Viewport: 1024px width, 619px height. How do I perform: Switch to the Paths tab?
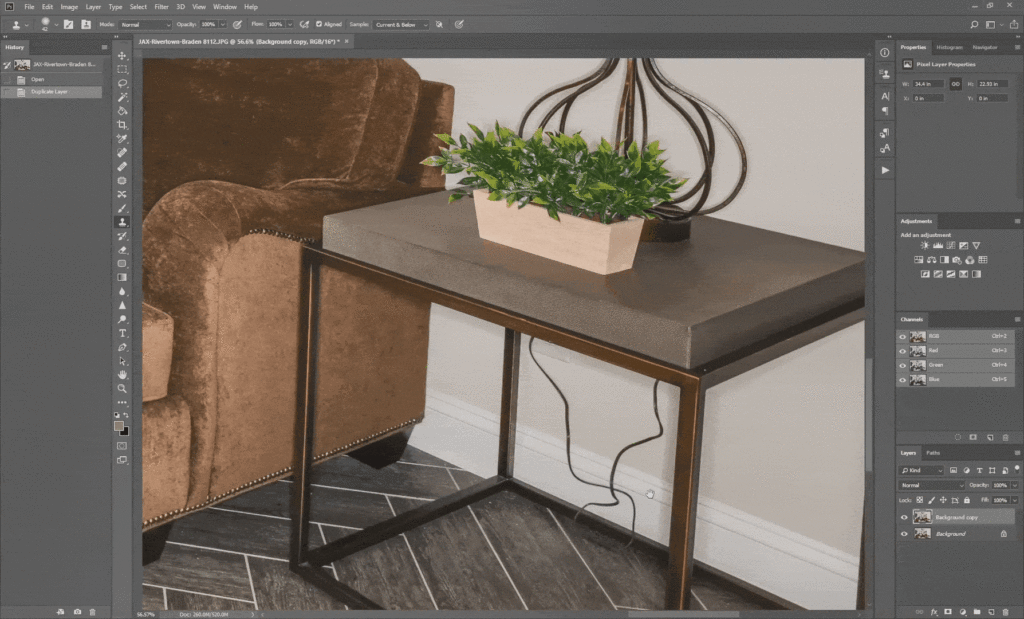click(x=933, y=453)
